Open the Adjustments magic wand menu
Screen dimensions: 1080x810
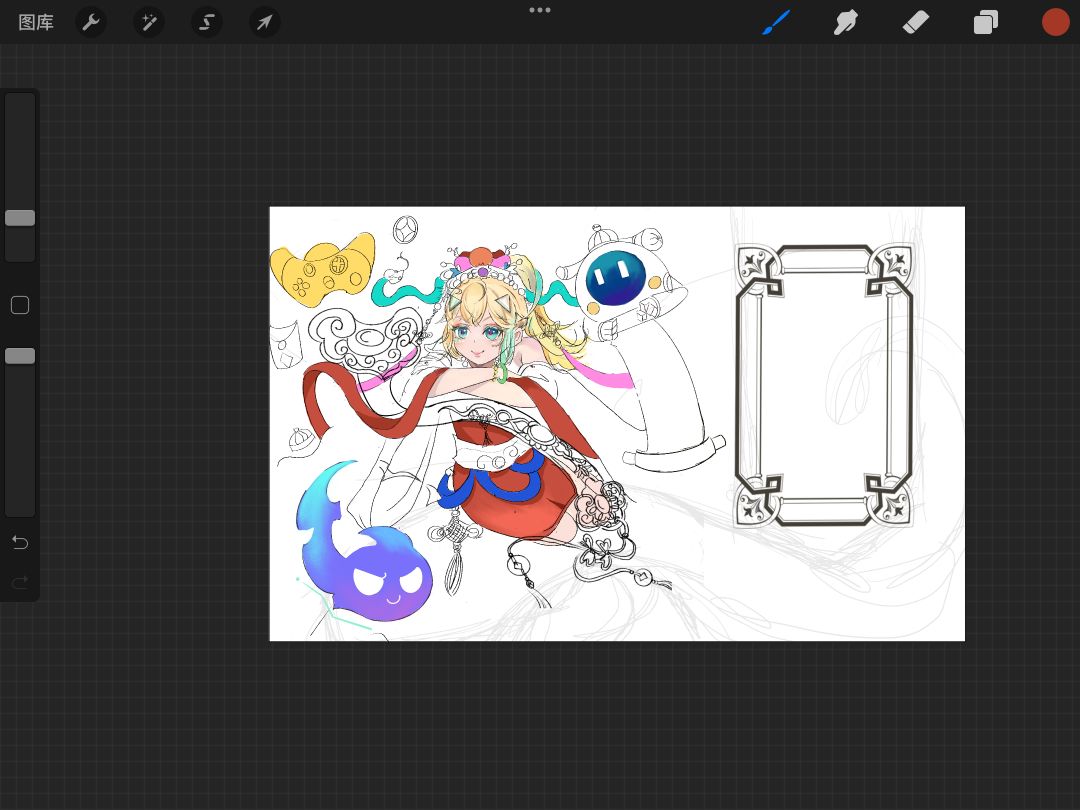[149, 22]
